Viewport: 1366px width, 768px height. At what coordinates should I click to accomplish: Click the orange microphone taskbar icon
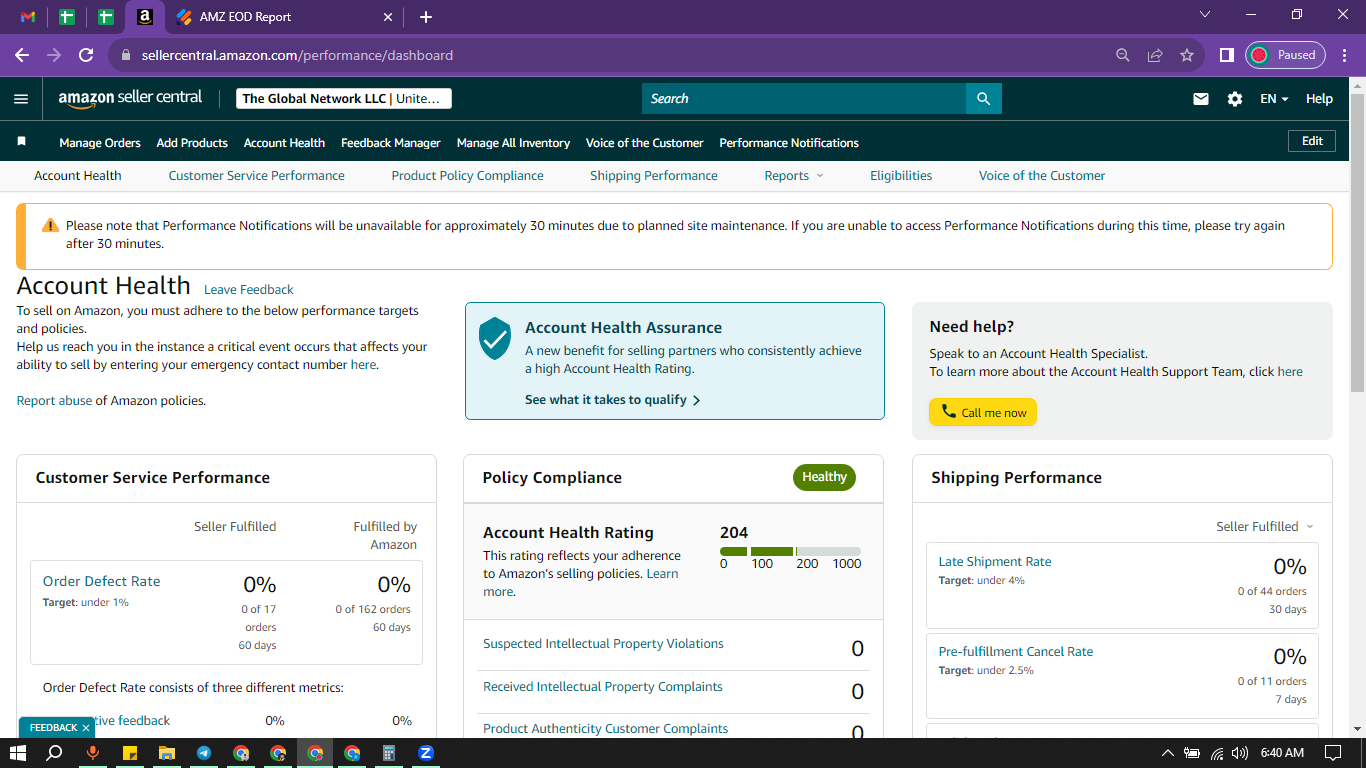point(93,753)
